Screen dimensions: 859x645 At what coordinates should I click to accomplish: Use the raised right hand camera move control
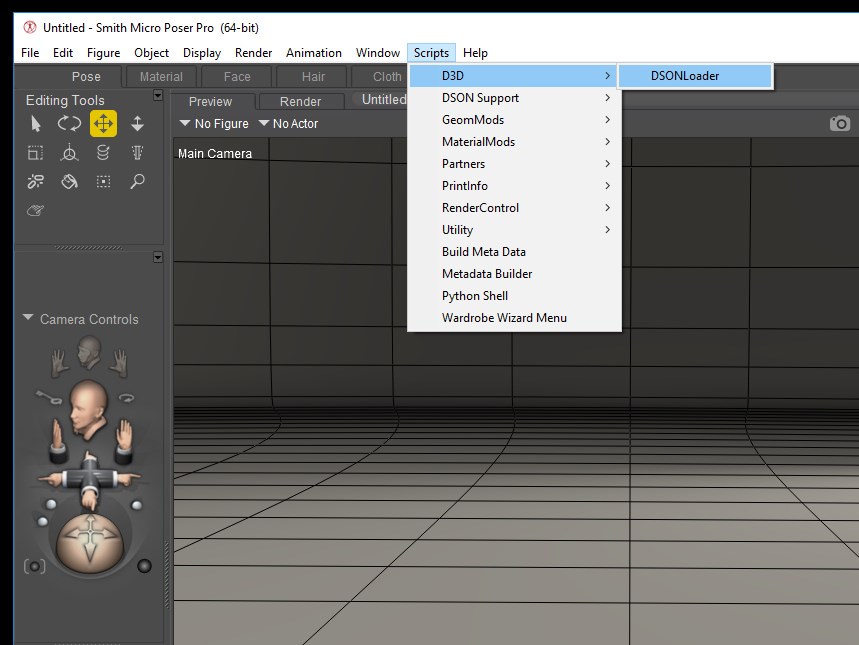[x=124, y=442]
